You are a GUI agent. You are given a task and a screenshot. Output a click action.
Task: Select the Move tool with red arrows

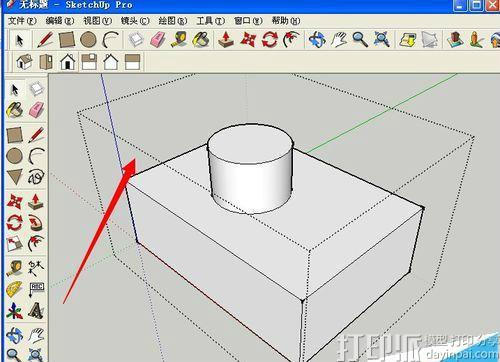(x=248, y=39)
